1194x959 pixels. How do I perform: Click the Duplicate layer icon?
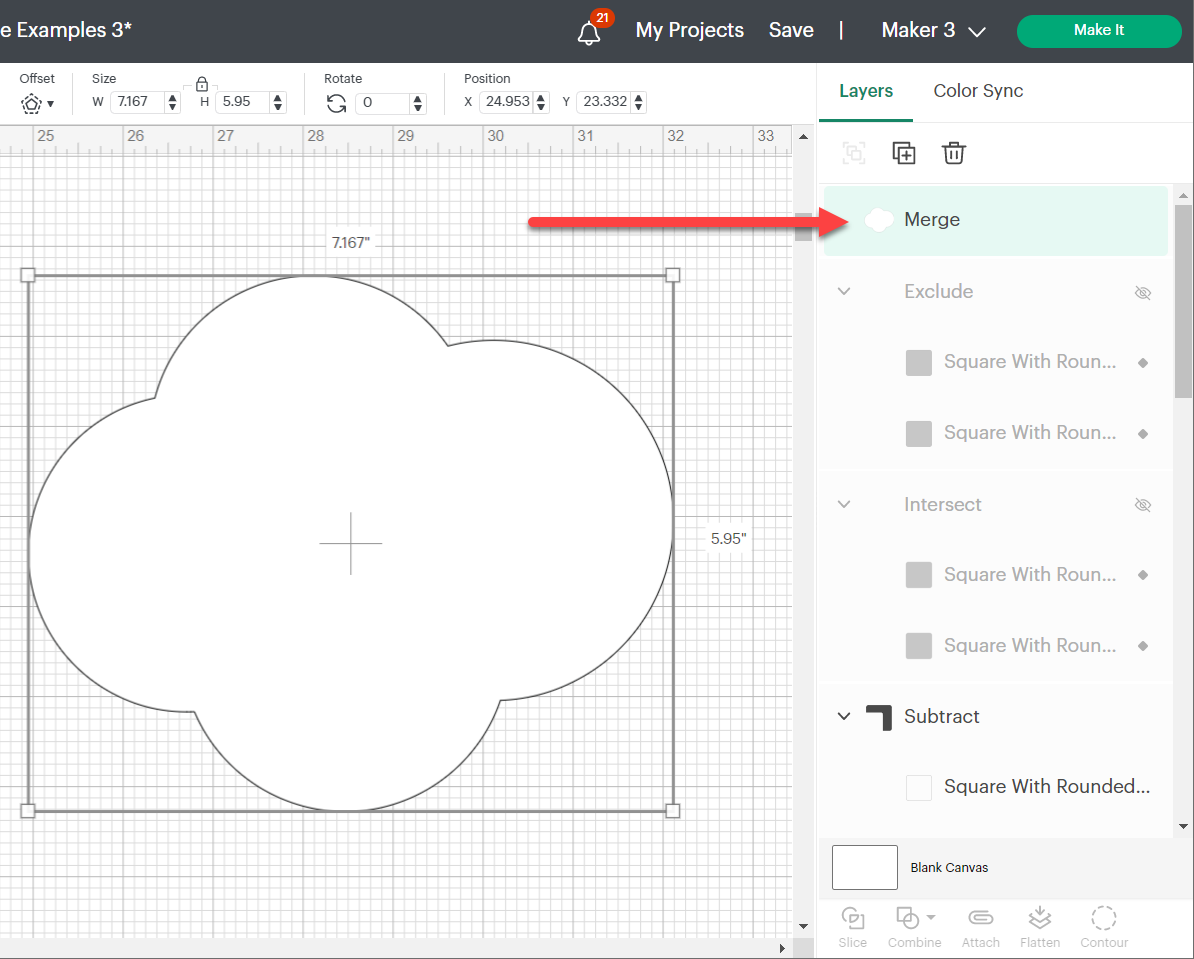pyautogui.click(x=904, y=153)
